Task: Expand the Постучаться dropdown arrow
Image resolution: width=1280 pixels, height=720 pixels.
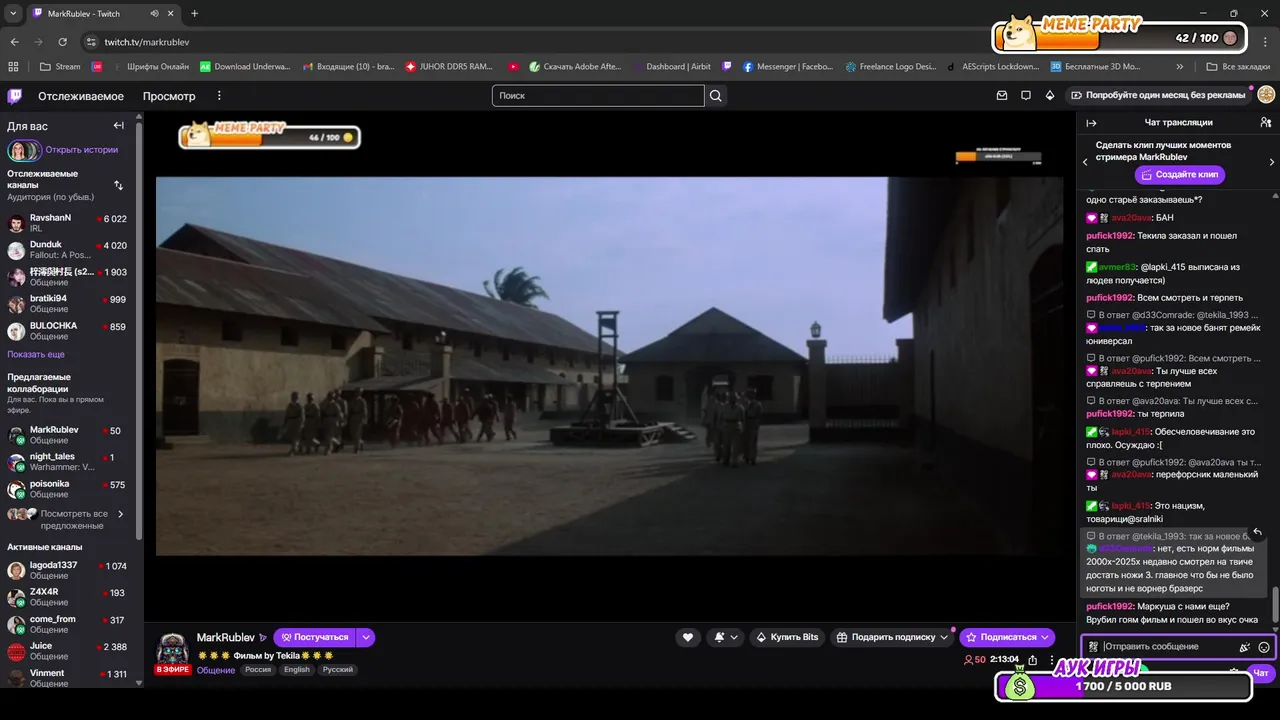Action: [366, 637]
